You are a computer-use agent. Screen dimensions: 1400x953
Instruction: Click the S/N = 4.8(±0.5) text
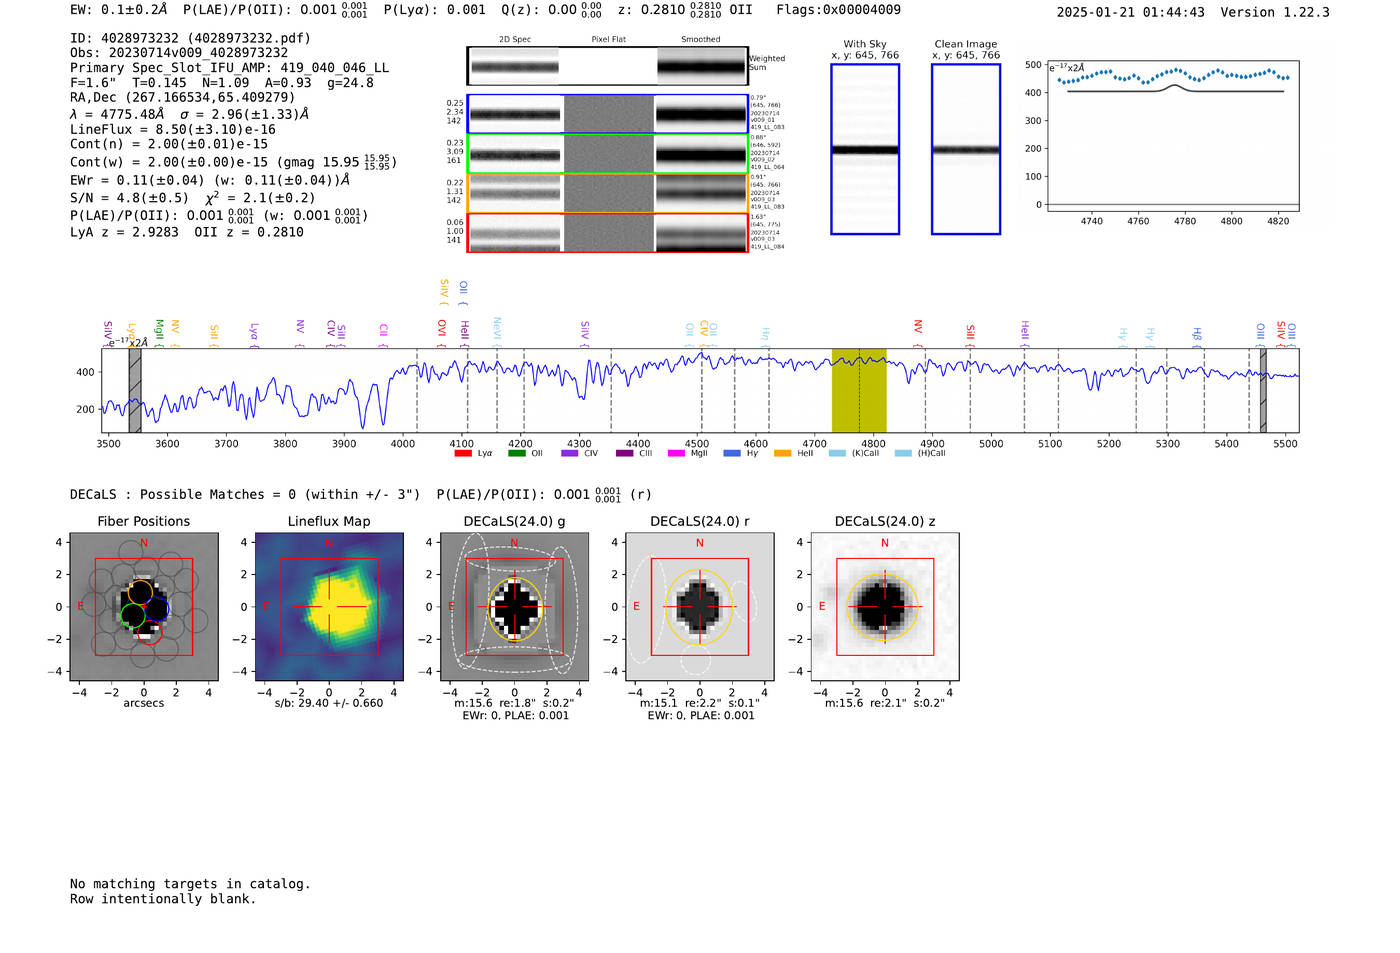click(x=129, y=198)
